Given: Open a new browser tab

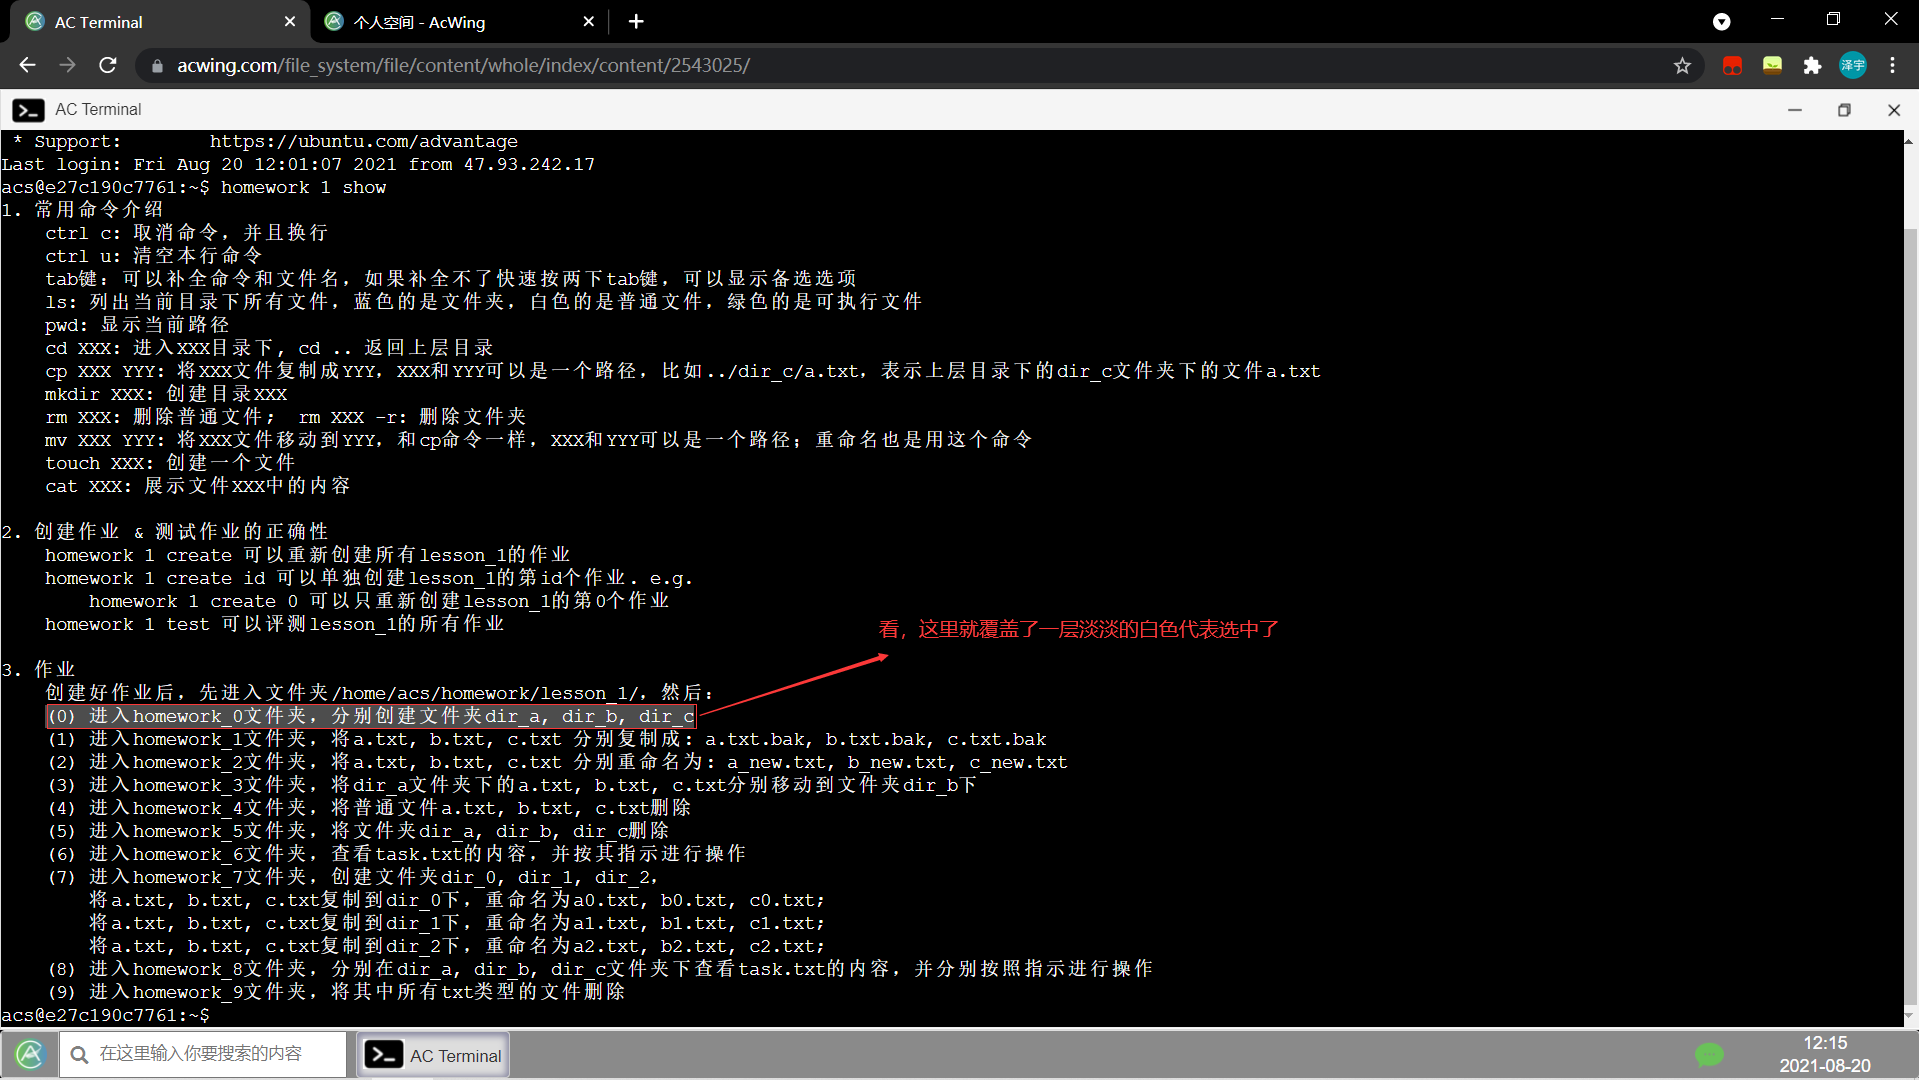Looking at the screenshot, I should 636,21.
